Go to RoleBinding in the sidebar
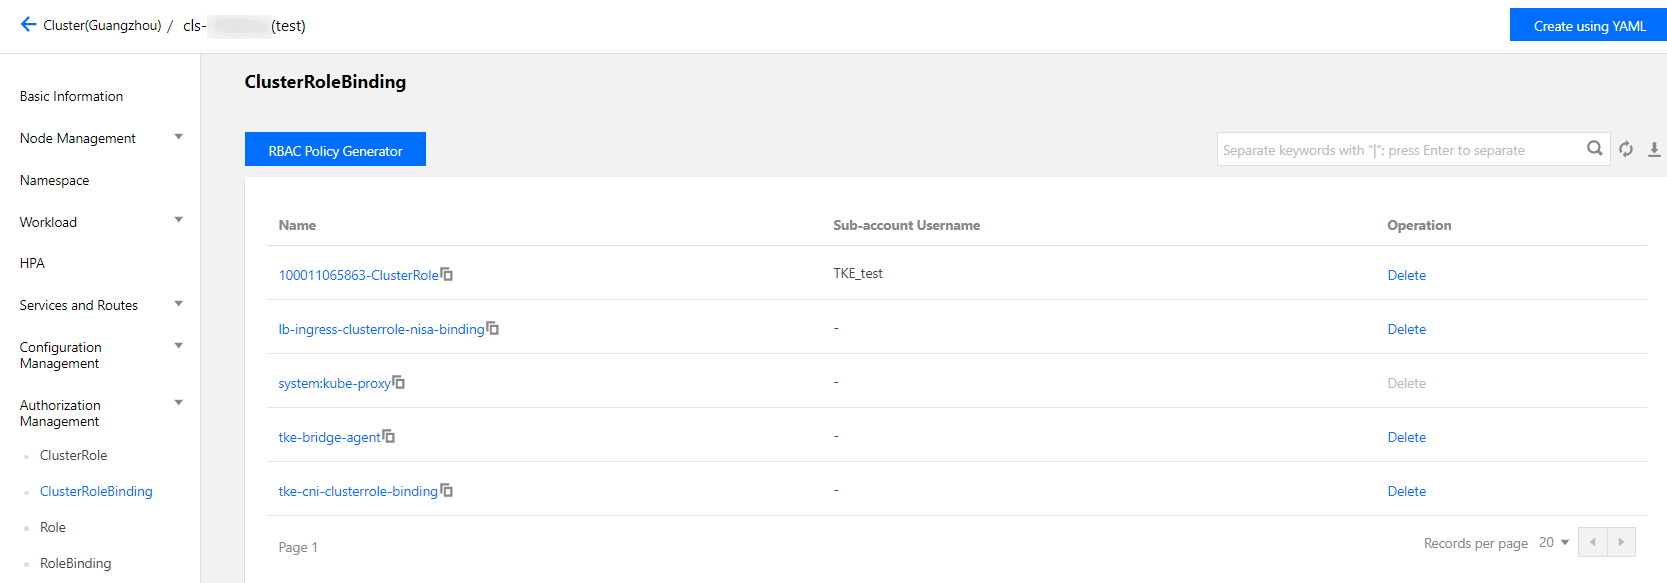Viewport: 1667px width, 583px height. (75, 563)
